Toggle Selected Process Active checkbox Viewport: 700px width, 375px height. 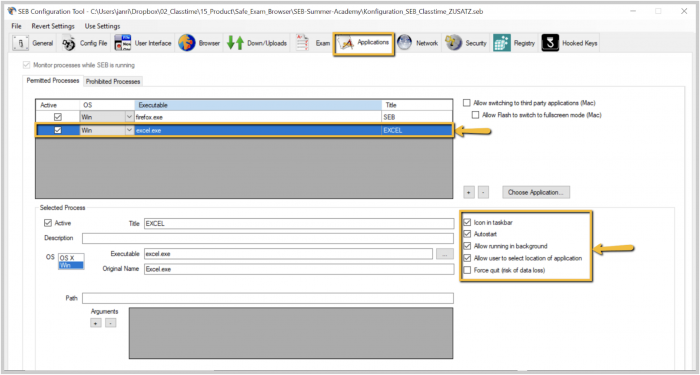pos(48,223)
